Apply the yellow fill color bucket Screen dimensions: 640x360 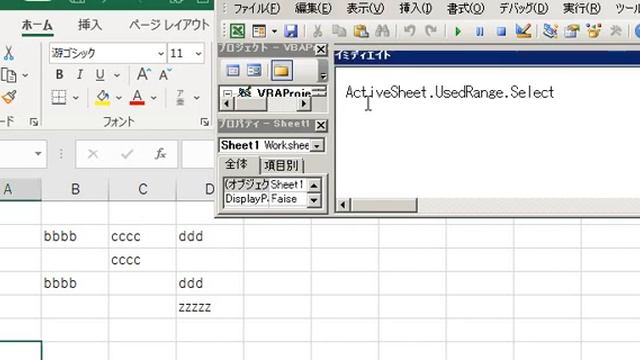(102, 98)
